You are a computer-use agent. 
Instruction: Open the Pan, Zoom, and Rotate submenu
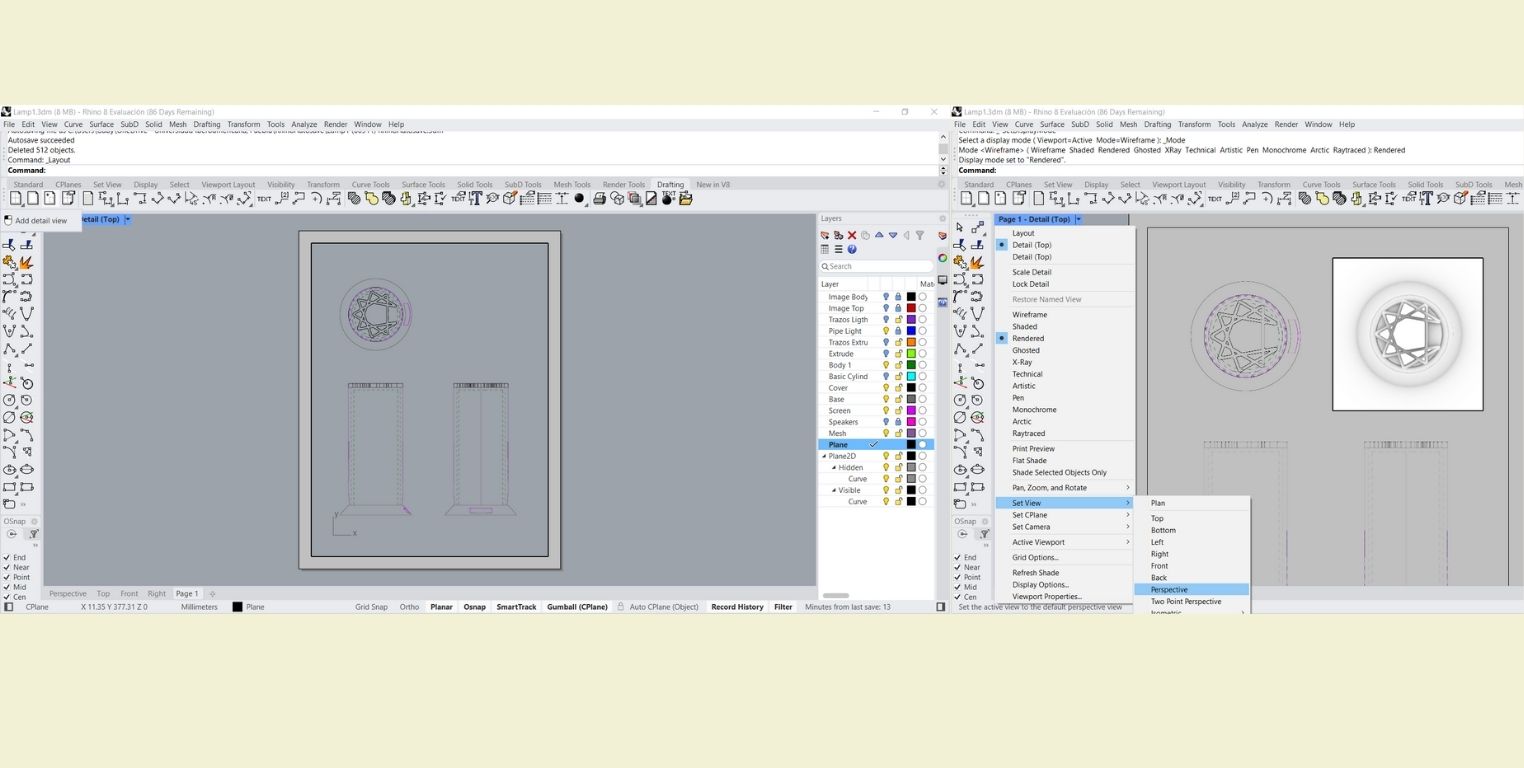click(1066, 488)
